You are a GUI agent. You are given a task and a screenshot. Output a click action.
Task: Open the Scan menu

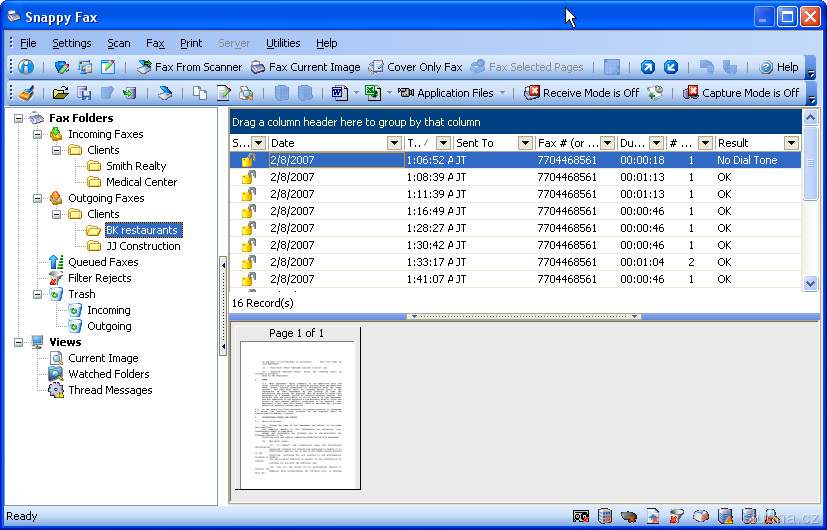tap(119, 43)
